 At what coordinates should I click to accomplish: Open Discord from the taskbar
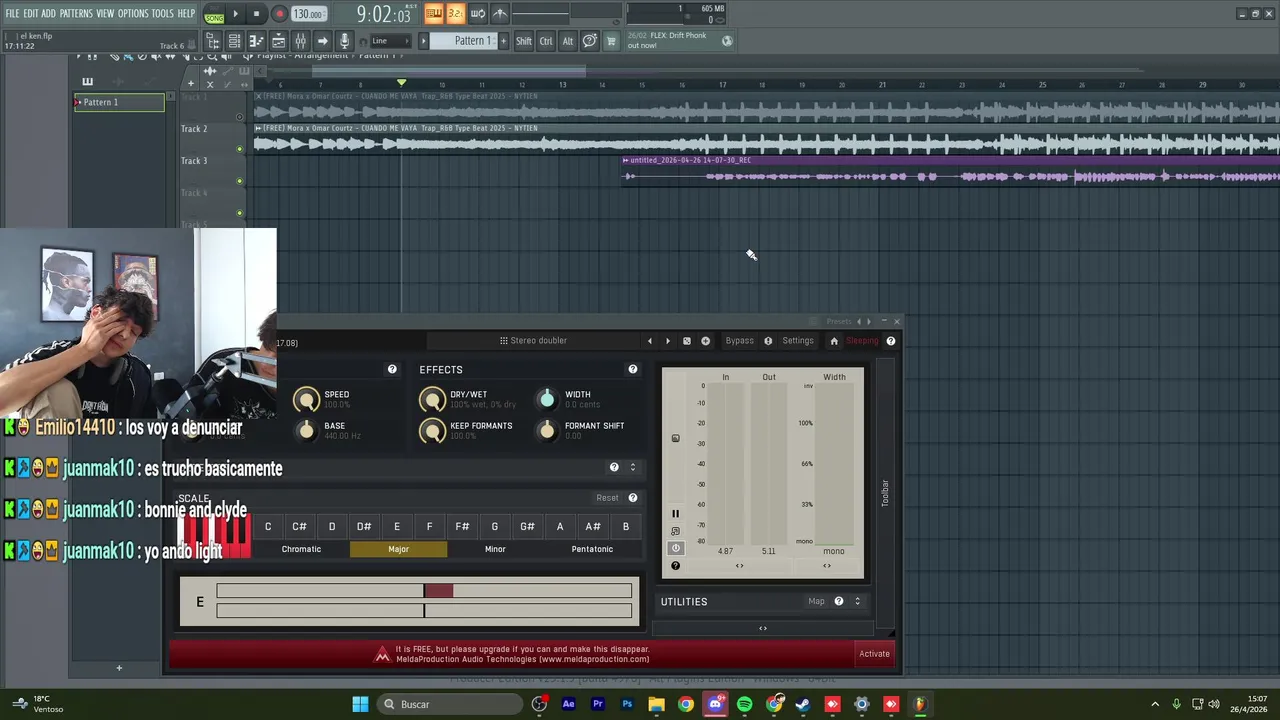(x=715, y=704)
